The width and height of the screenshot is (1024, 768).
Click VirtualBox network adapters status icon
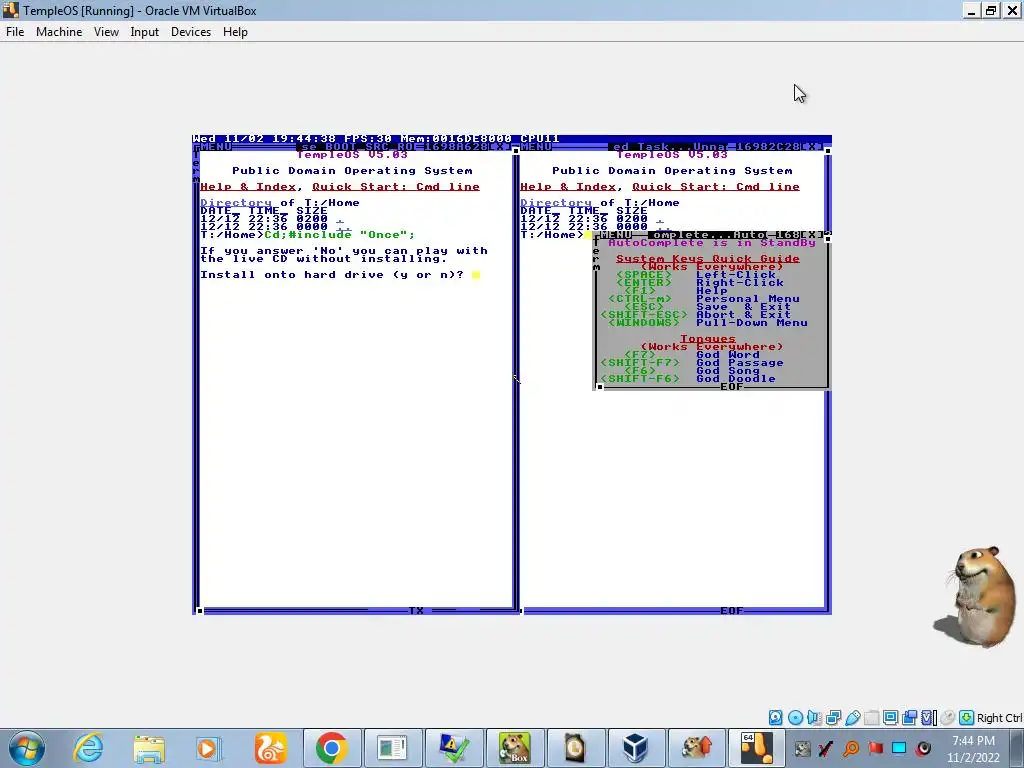point(833,718)
